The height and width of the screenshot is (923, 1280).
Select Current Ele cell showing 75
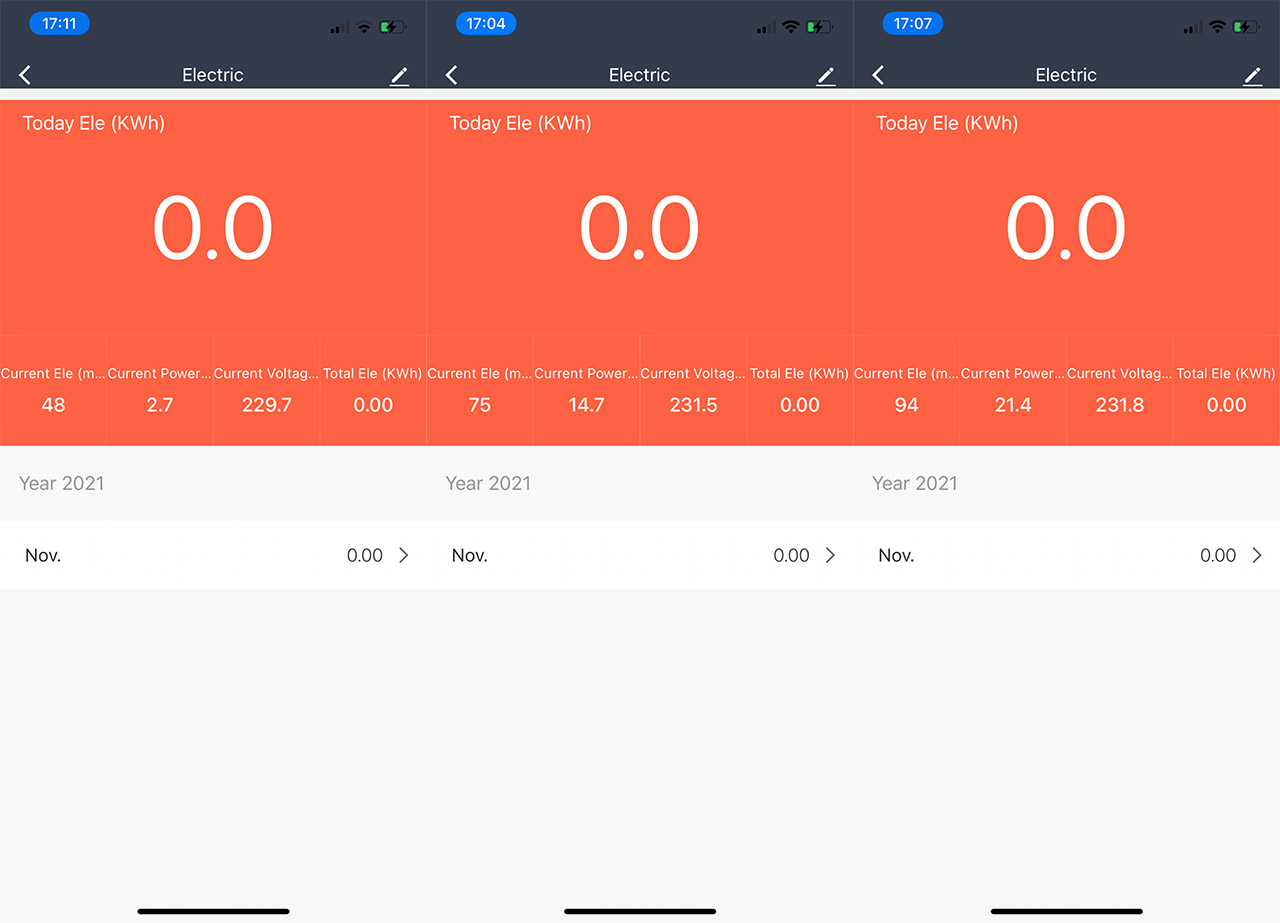point(480,390)
